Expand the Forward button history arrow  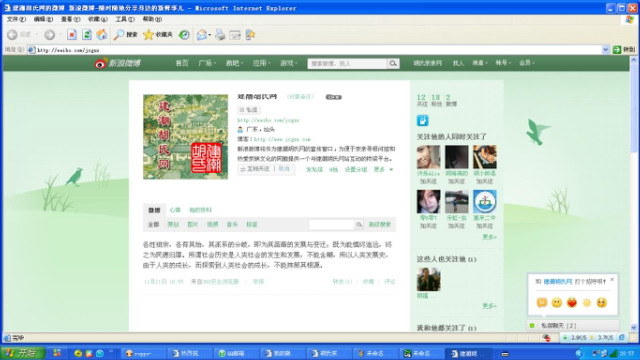(61, 35)
